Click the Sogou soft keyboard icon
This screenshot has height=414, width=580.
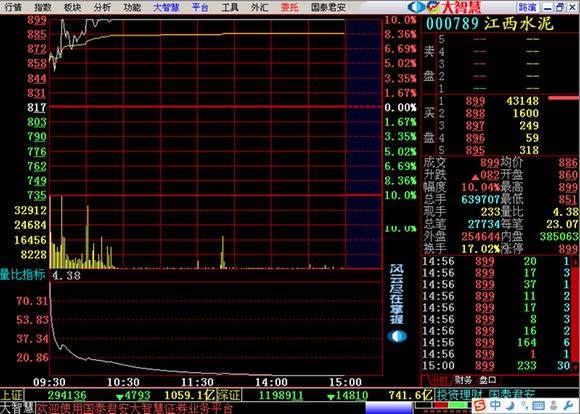click(x=539, y=405)
